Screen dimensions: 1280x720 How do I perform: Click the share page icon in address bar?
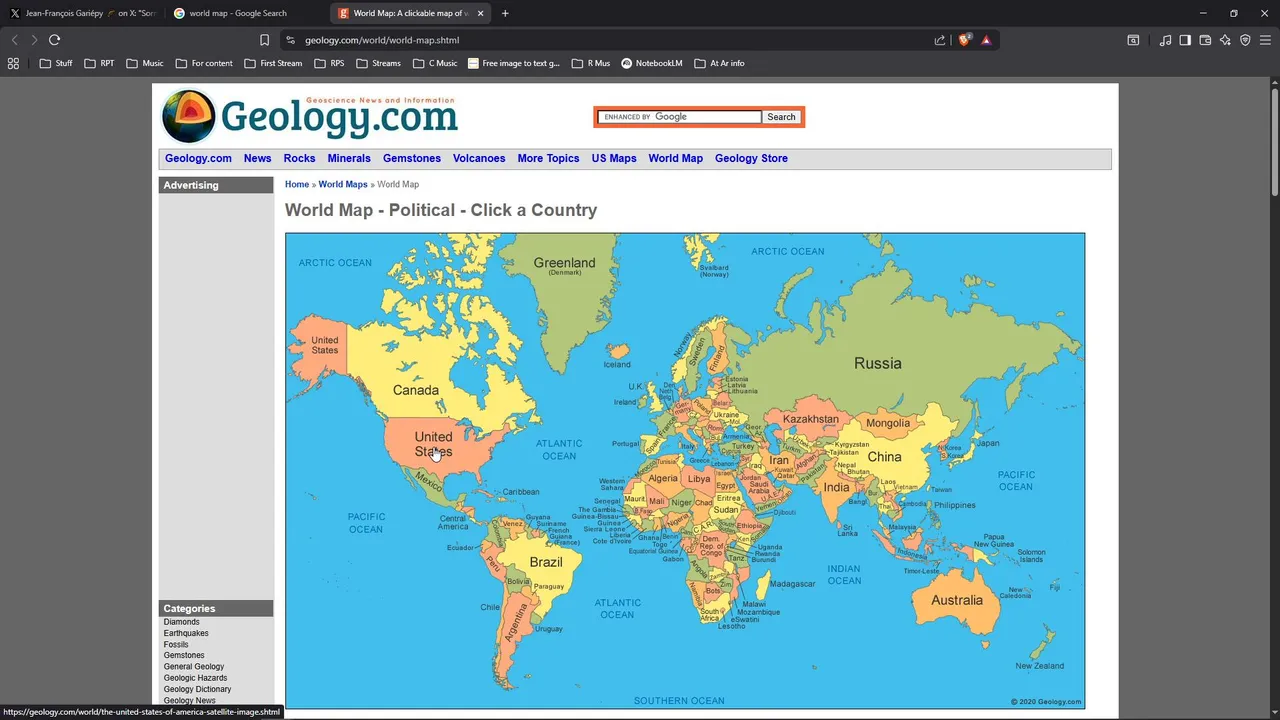pyautogui.click(x=940, y=40)
